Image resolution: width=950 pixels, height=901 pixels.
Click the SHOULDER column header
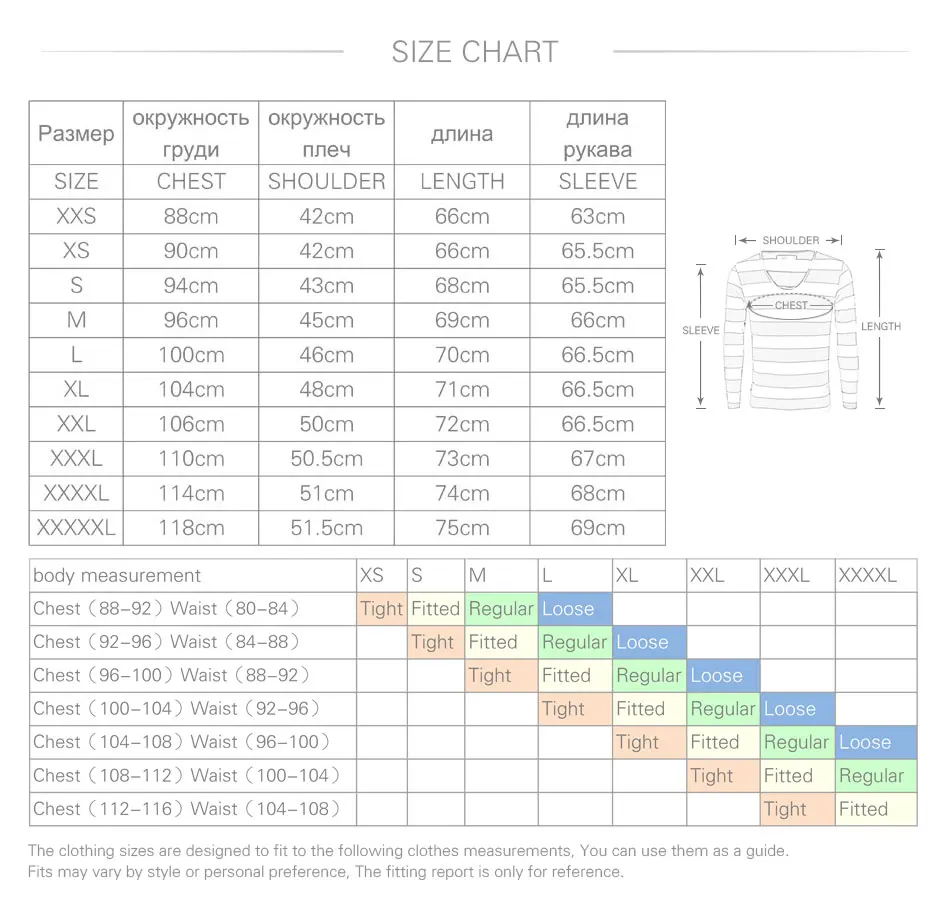(x=327, y=181)
